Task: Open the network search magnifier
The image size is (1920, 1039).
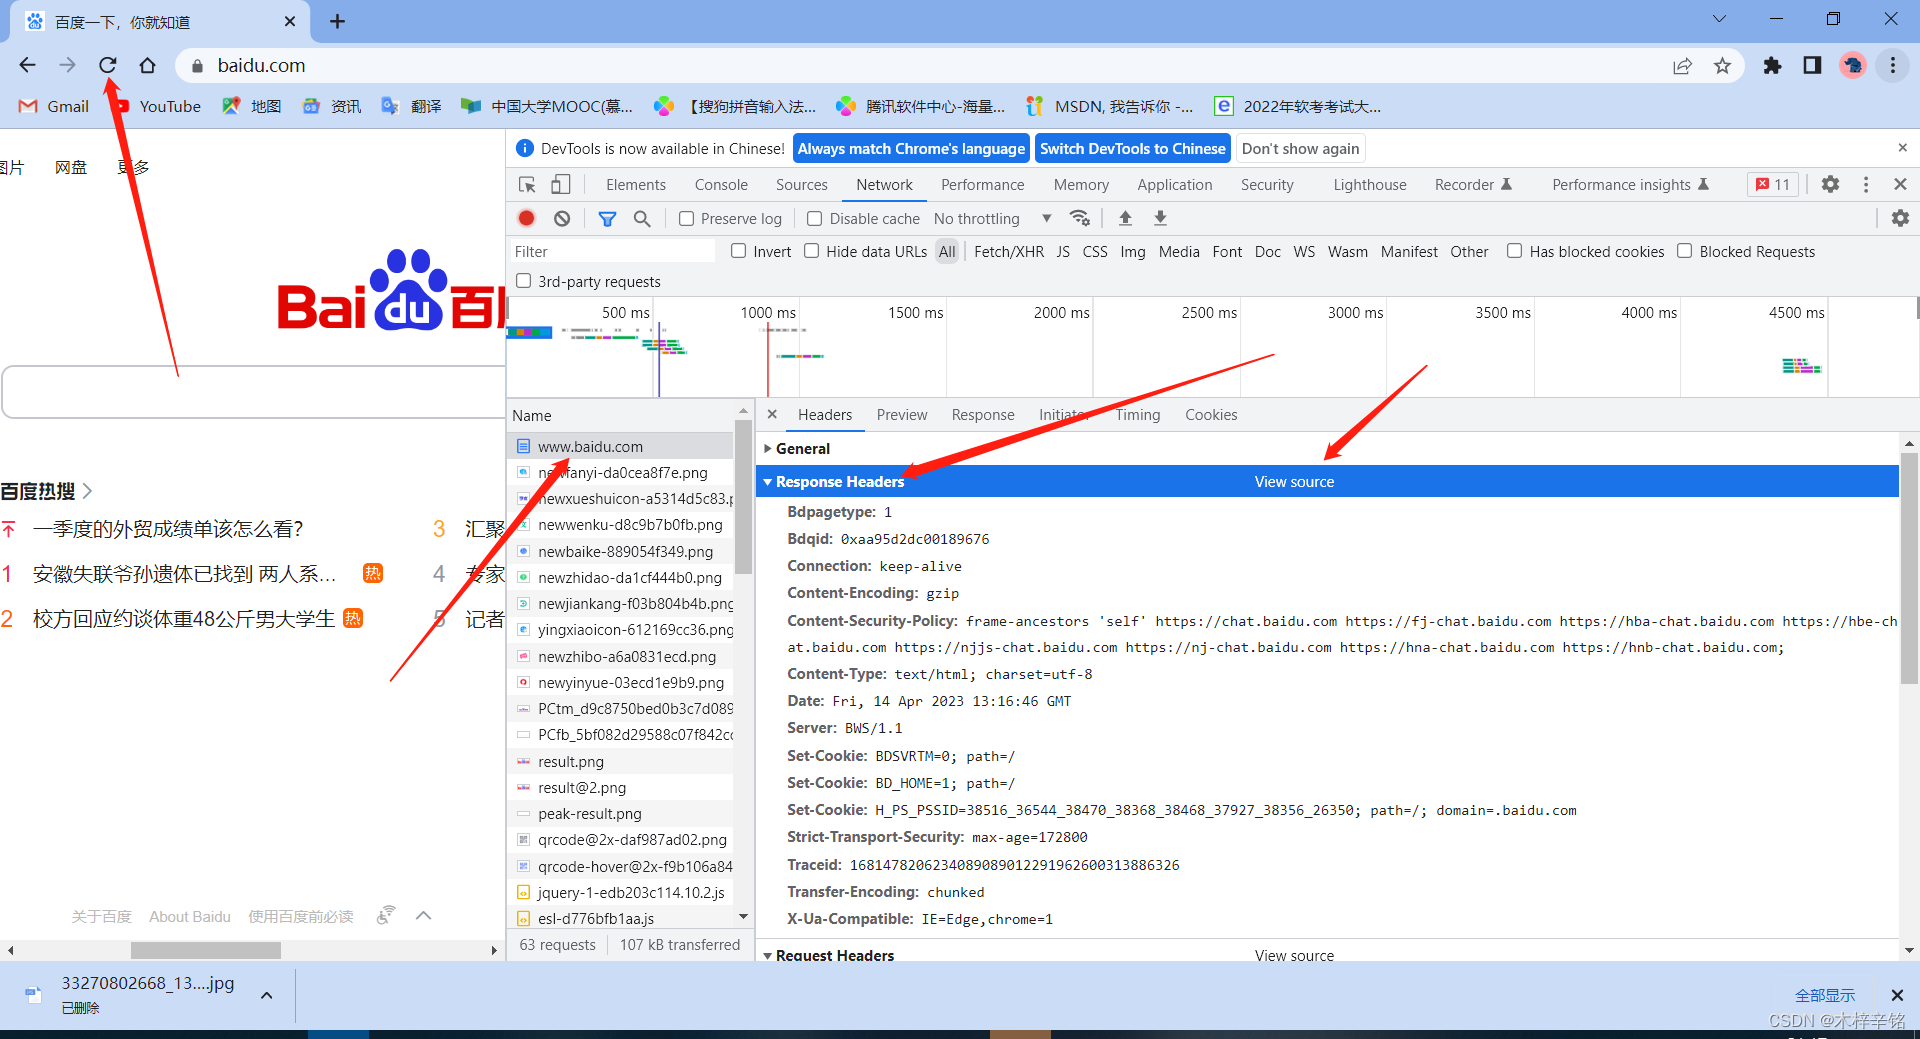Action: point(642,218)
